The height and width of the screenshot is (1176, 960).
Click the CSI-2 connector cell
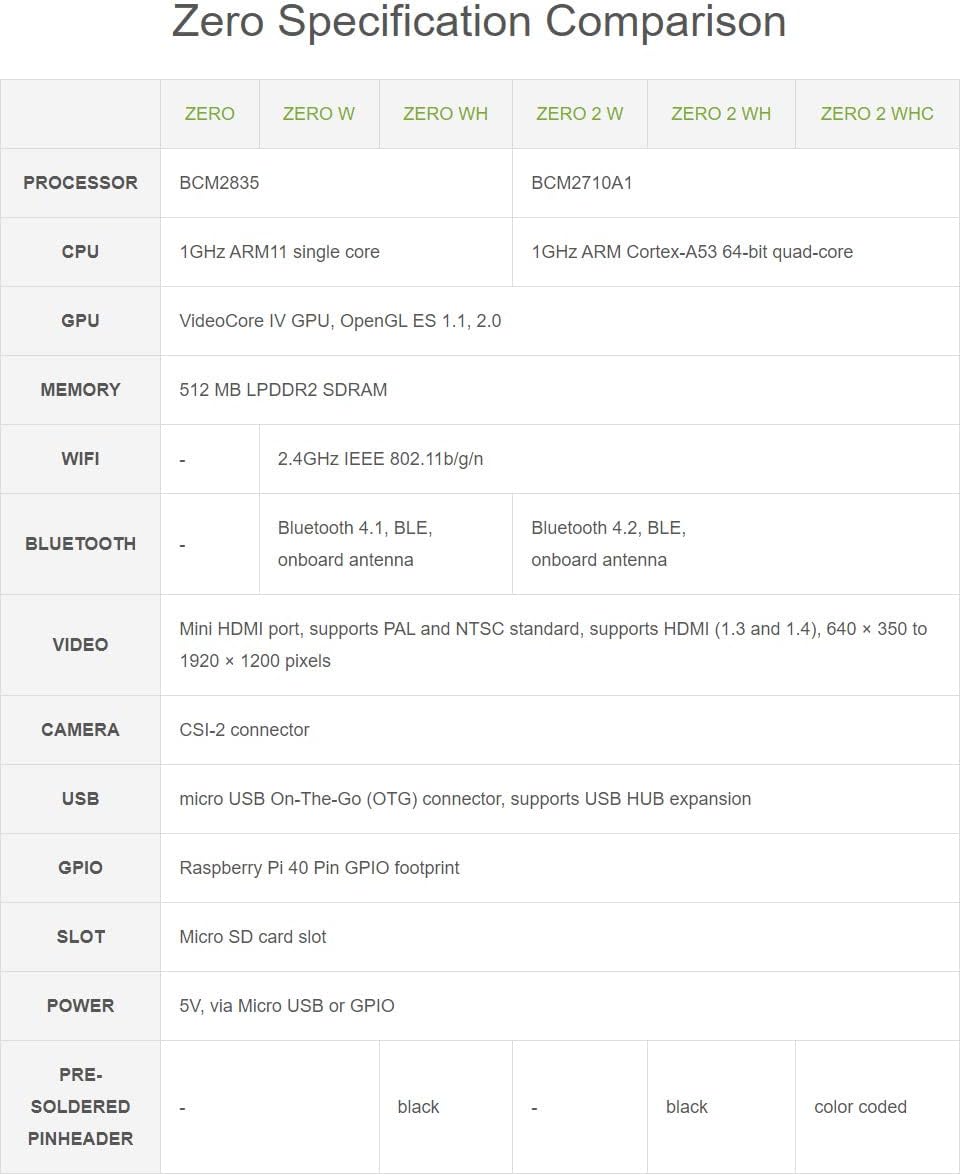point(244,730)
